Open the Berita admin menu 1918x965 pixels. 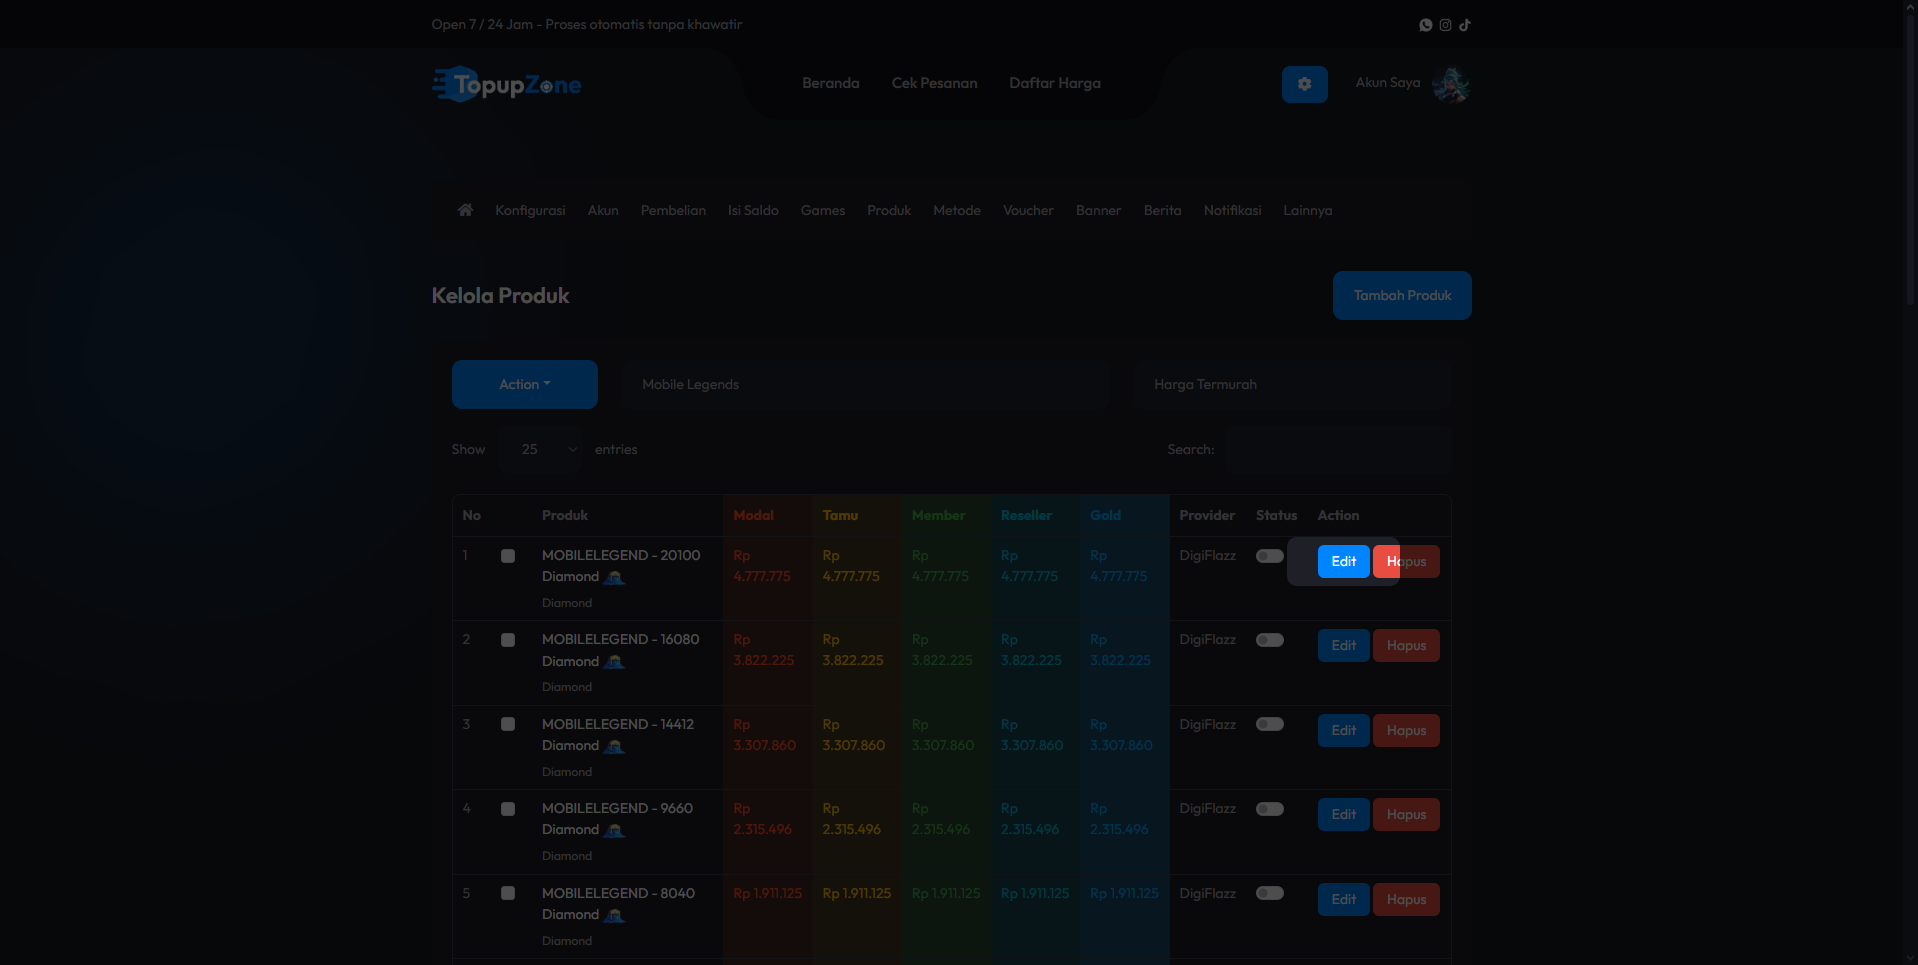click(1162, 210)
